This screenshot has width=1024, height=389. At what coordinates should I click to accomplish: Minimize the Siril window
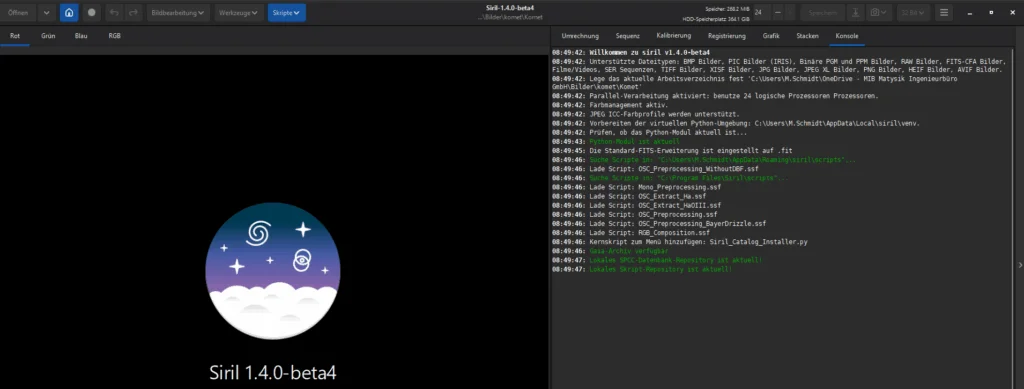(970, 12)
